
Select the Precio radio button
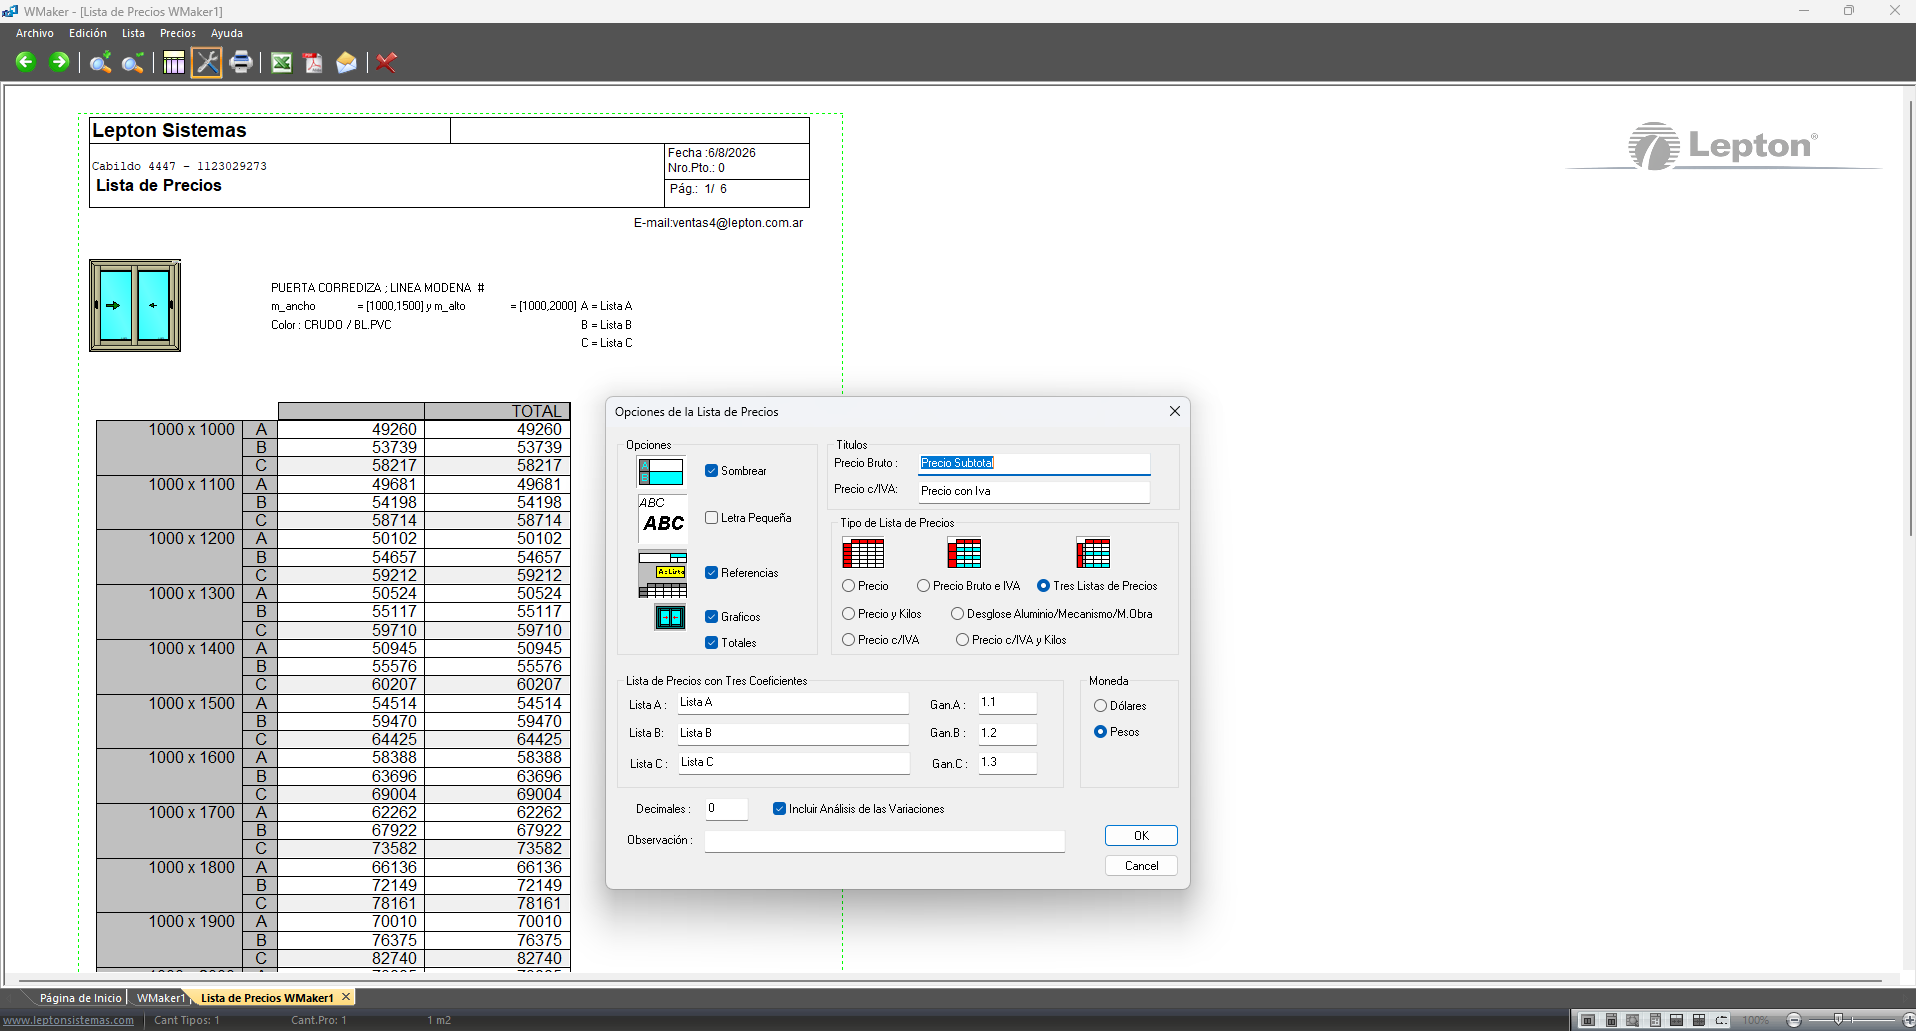pyautogui.click(x=849, y=586)
